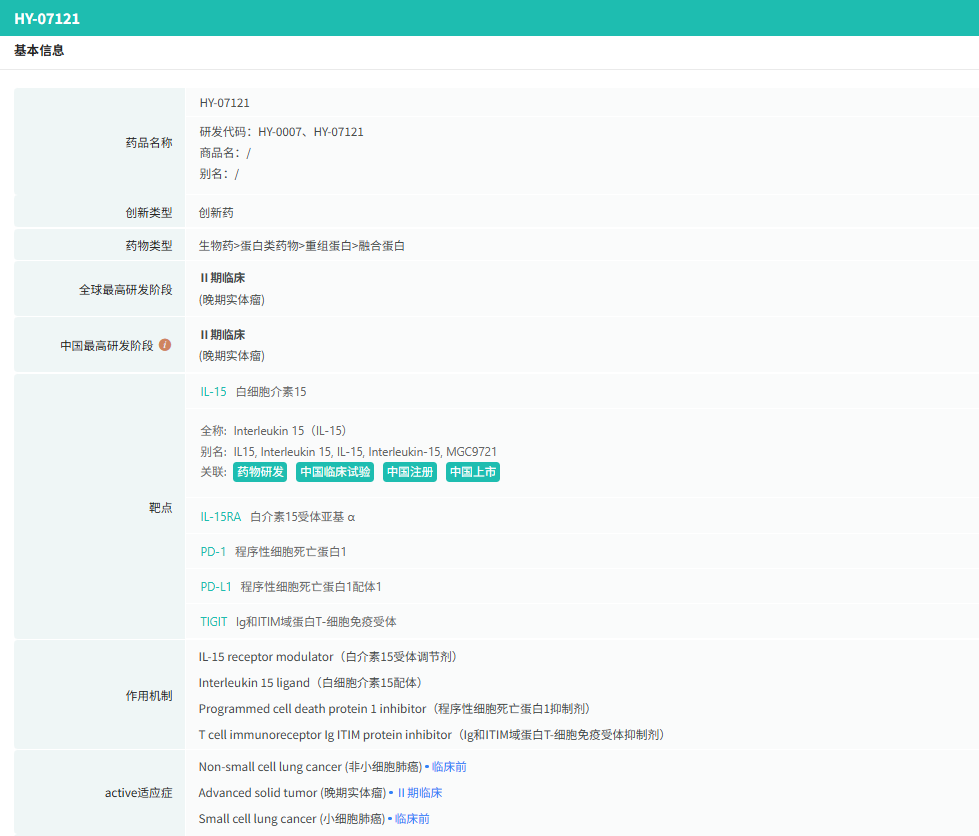Click the 生物药>蛋白类药物>重组蛋白>融合蛋白 drug type text

pos(302,246)
